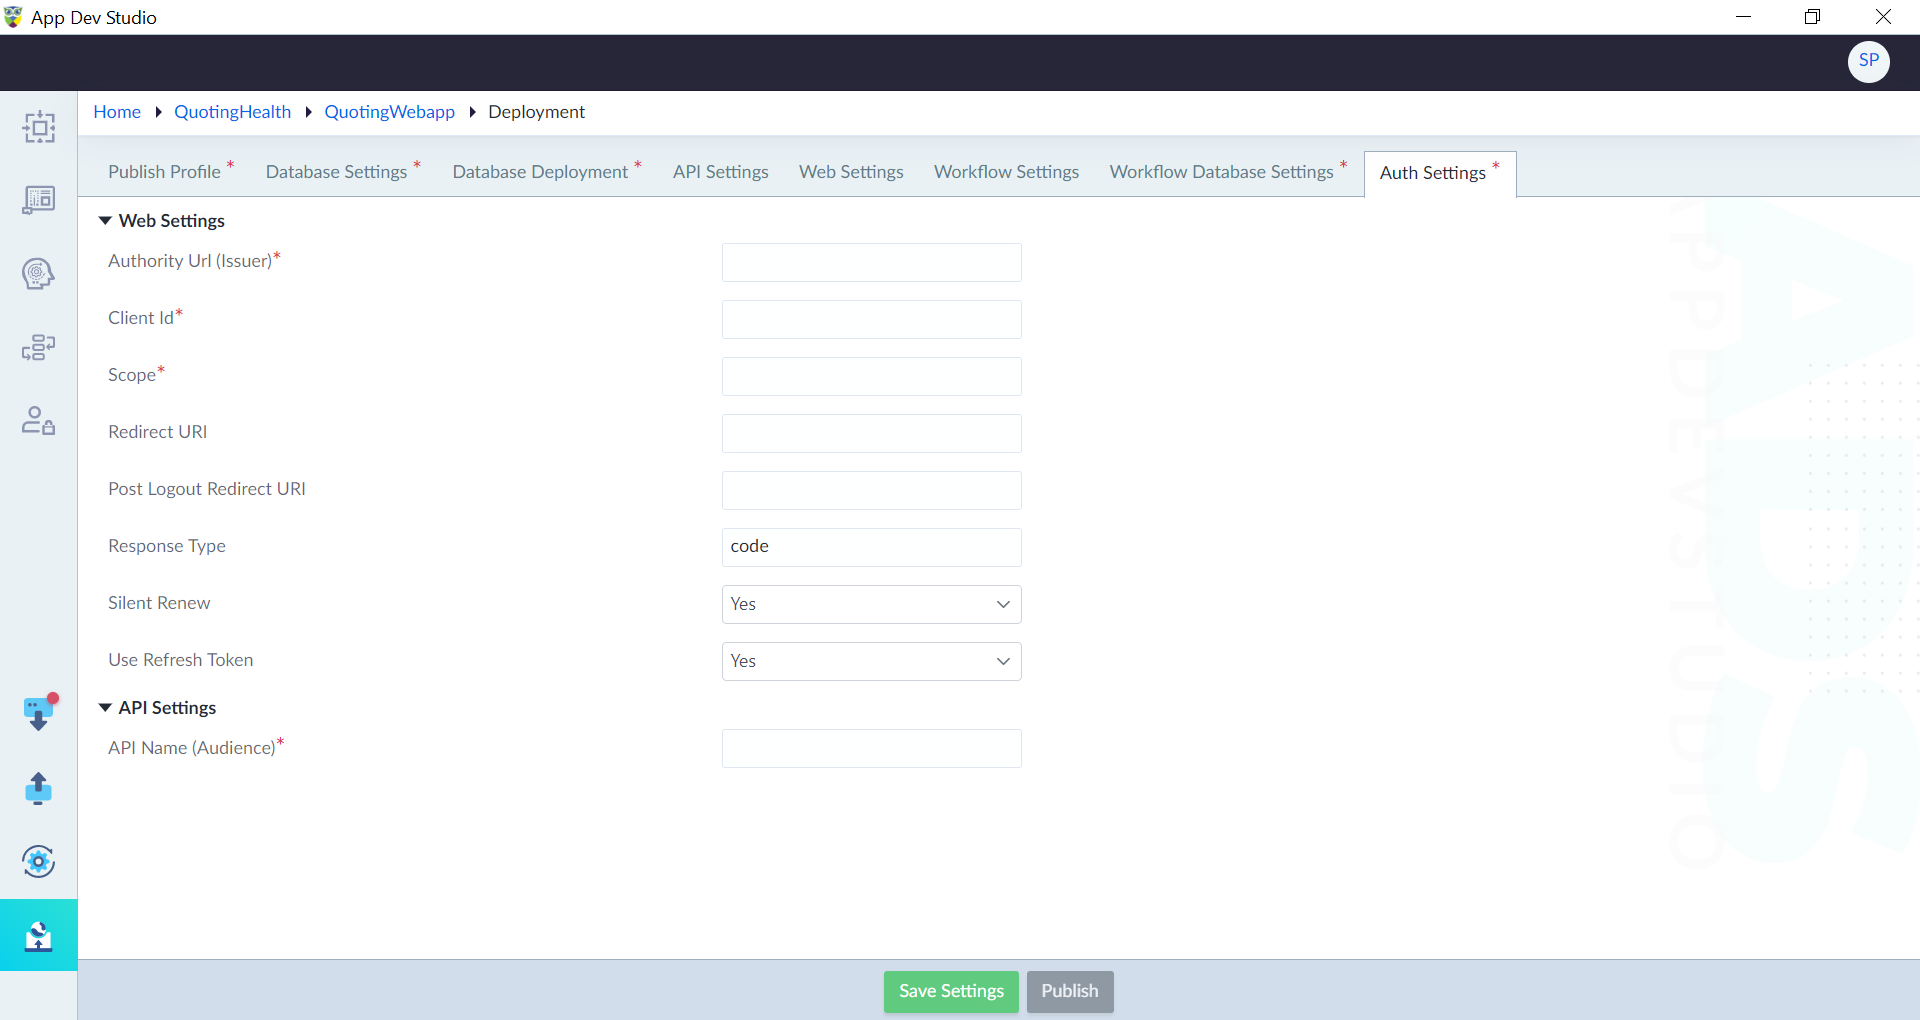The width and height of the screenshot is (1920, 1020).
Task: Go to Home breadcrumb link
Action: coord(117,112)
